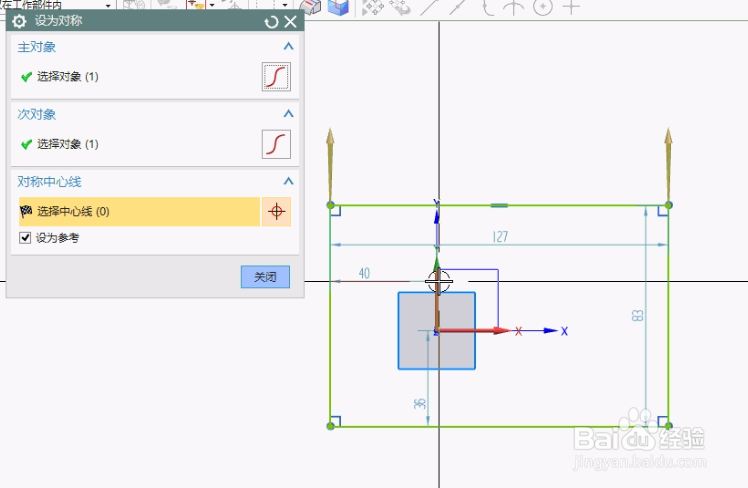Click the centerline crosshair selection icon
748x488 pixels.
[276, 211]
